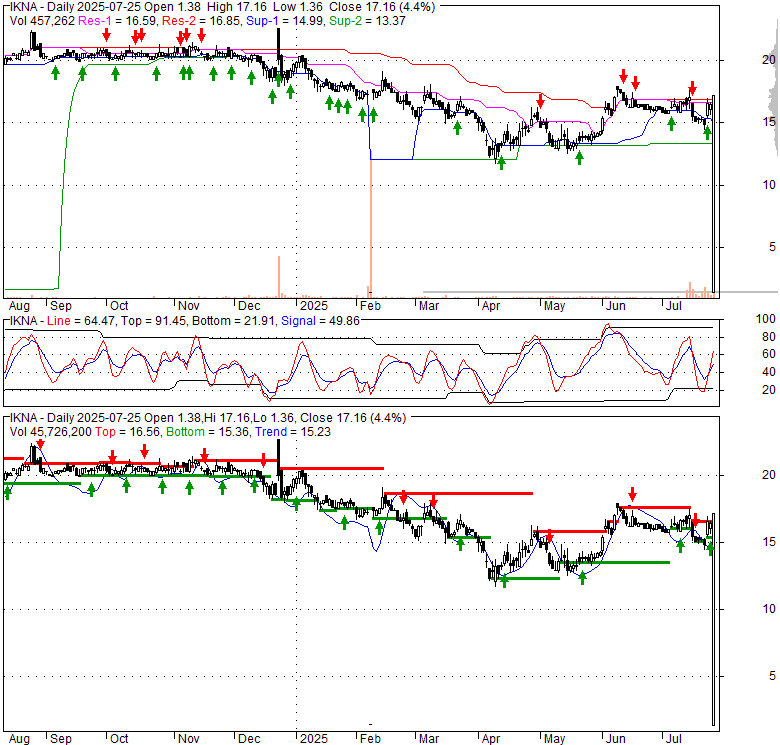
Task: Click the red down arrow above June peak, bottom chart
Action: tap(632, 493)
